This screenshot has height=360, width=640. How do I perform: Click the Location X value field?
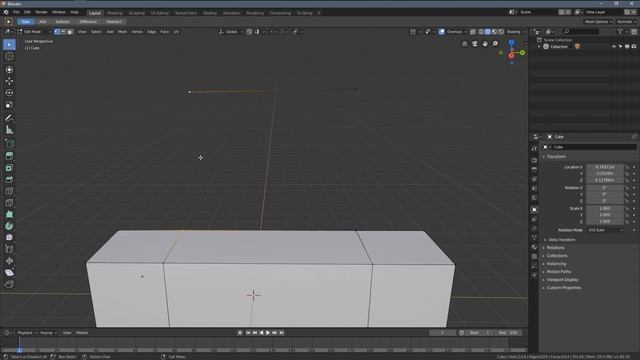(605, 167)
